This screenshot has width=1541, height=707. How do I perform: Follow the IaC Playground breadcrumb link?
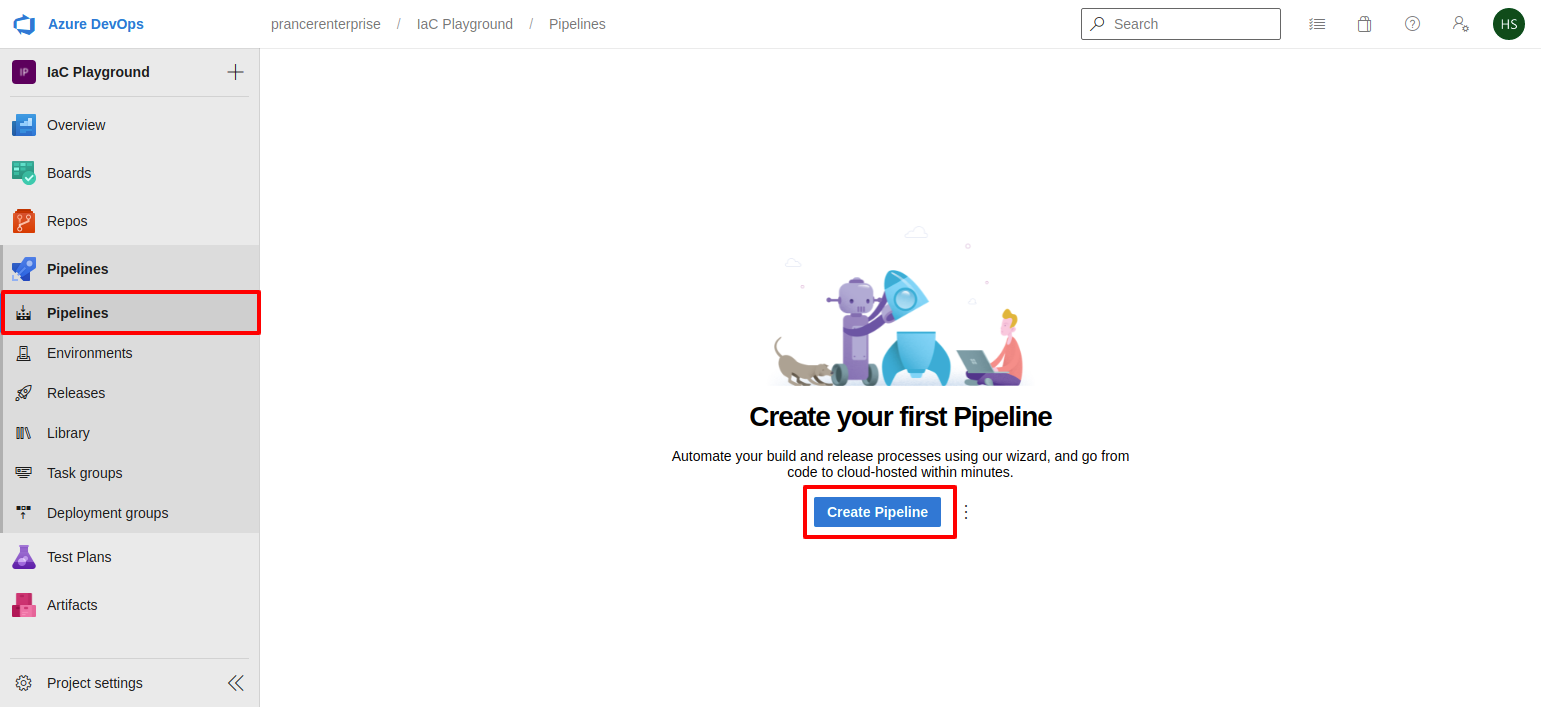[x=465, y=24]
